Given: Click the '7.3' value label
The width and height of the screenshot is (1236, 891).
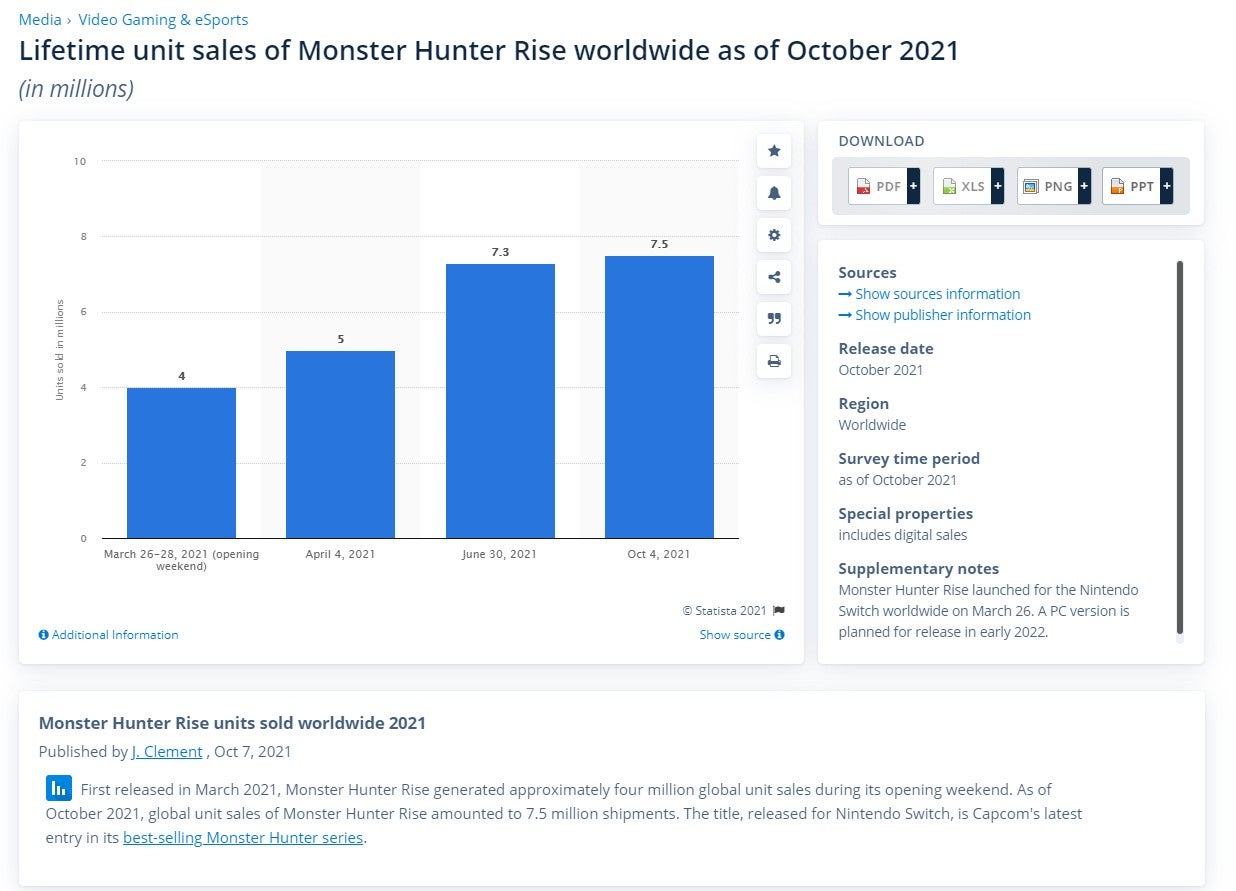Looking at the screenshot, I should [500, 252].
